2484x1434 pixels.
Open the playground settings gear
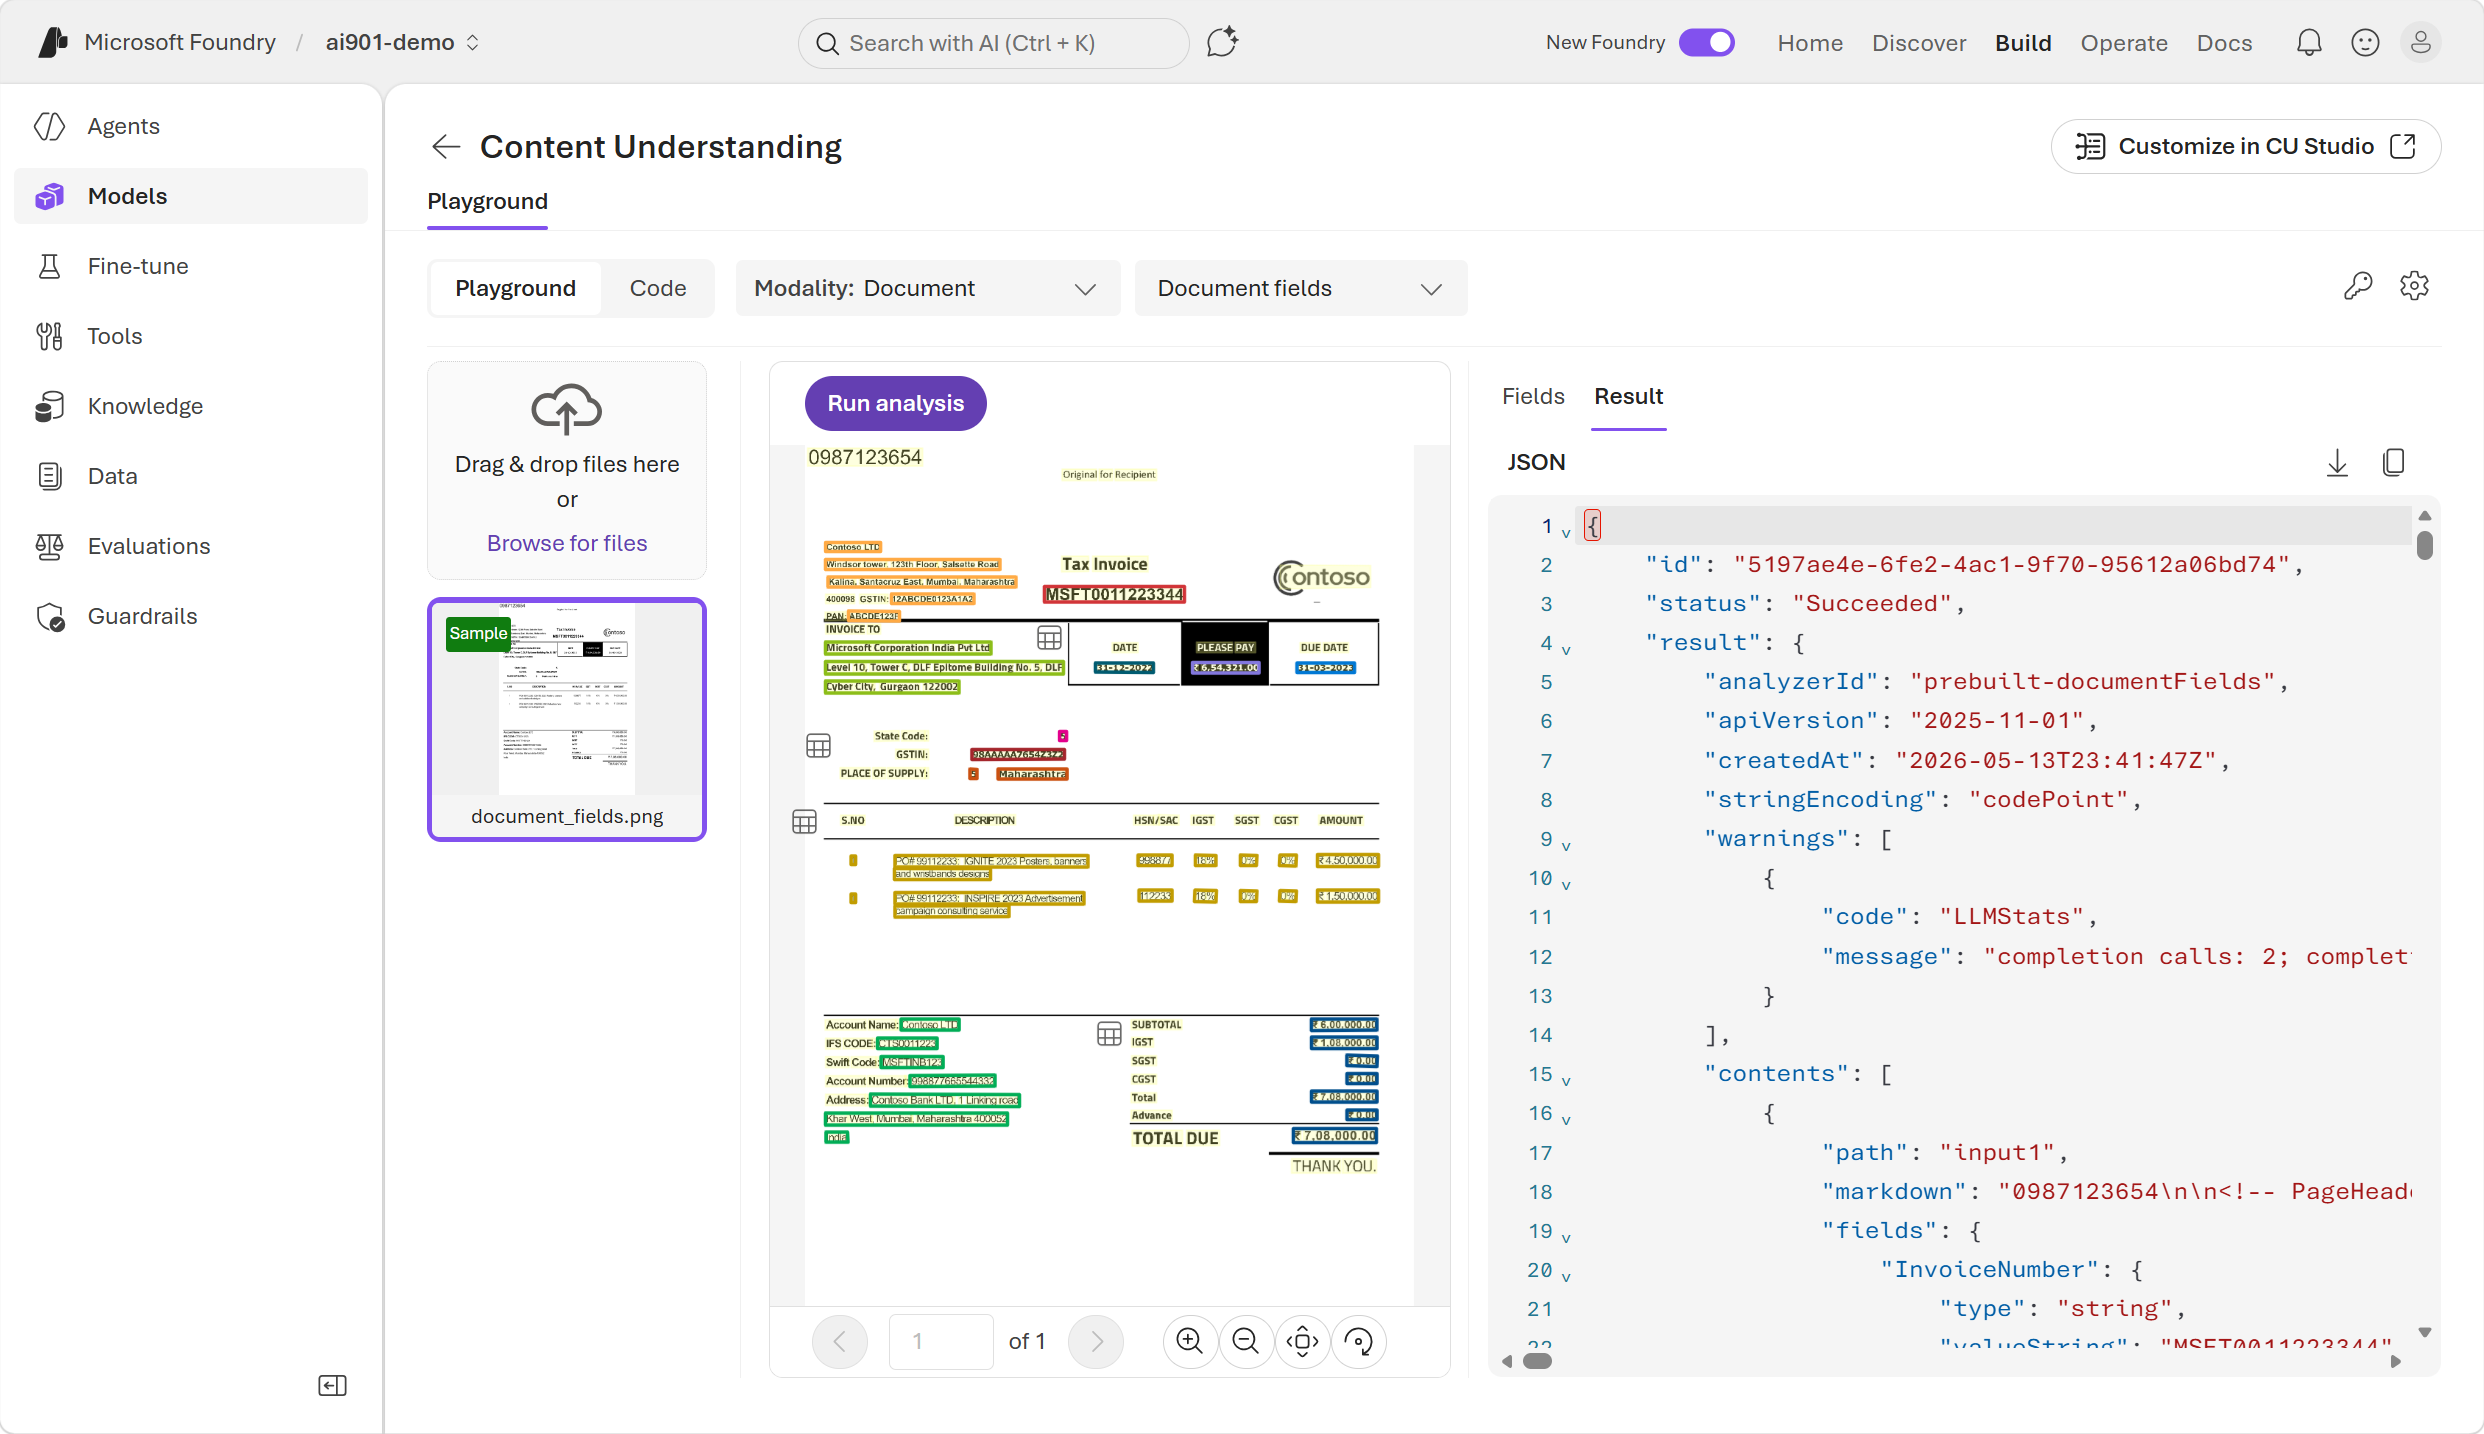coord(2415,287)
